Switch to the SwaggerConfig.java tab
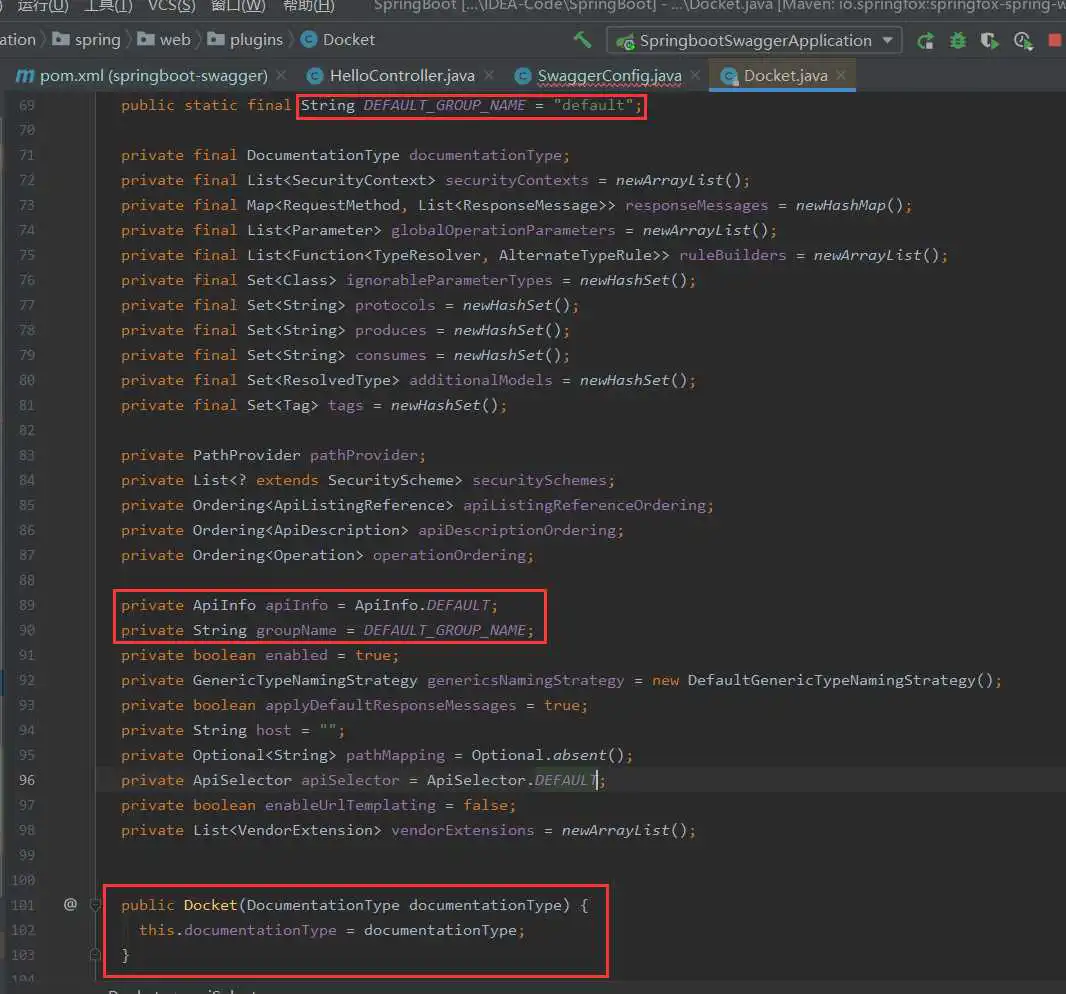The width and height of the screenshot is (1066, 994). (x=608, y=76)
